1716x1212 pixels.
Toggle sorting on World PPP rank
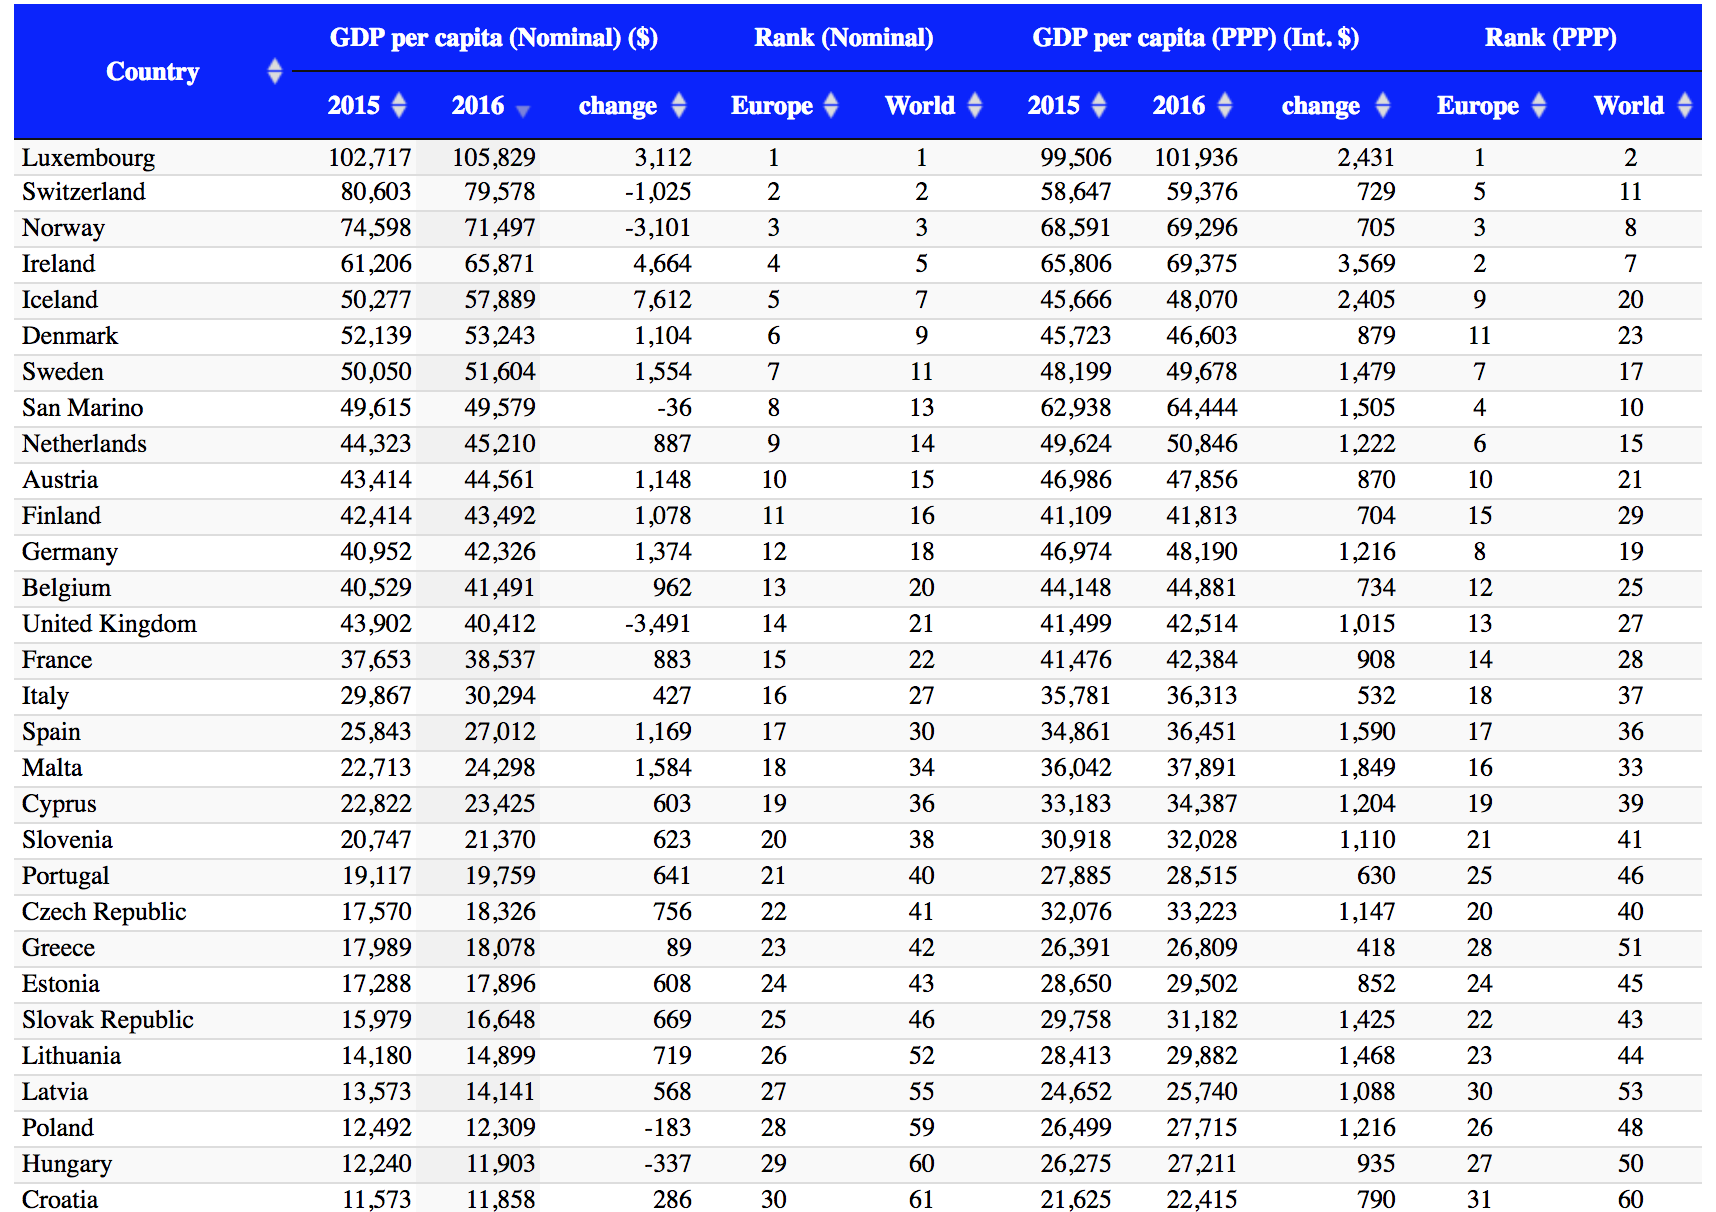tap(1687, 105)
